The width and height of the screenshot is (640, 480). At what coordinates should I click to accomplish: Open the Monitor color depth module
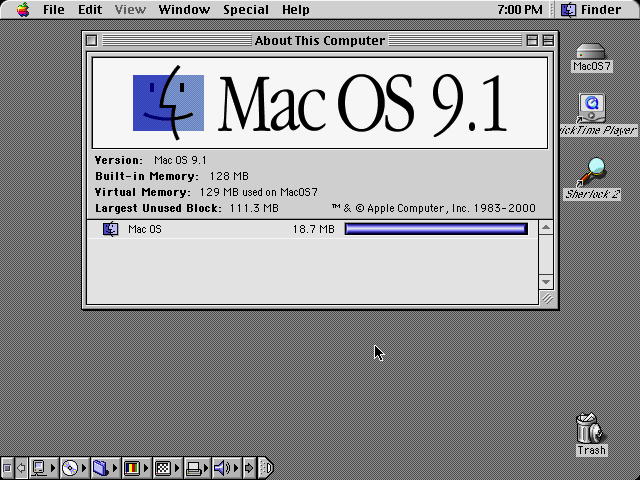pos(136,467)
